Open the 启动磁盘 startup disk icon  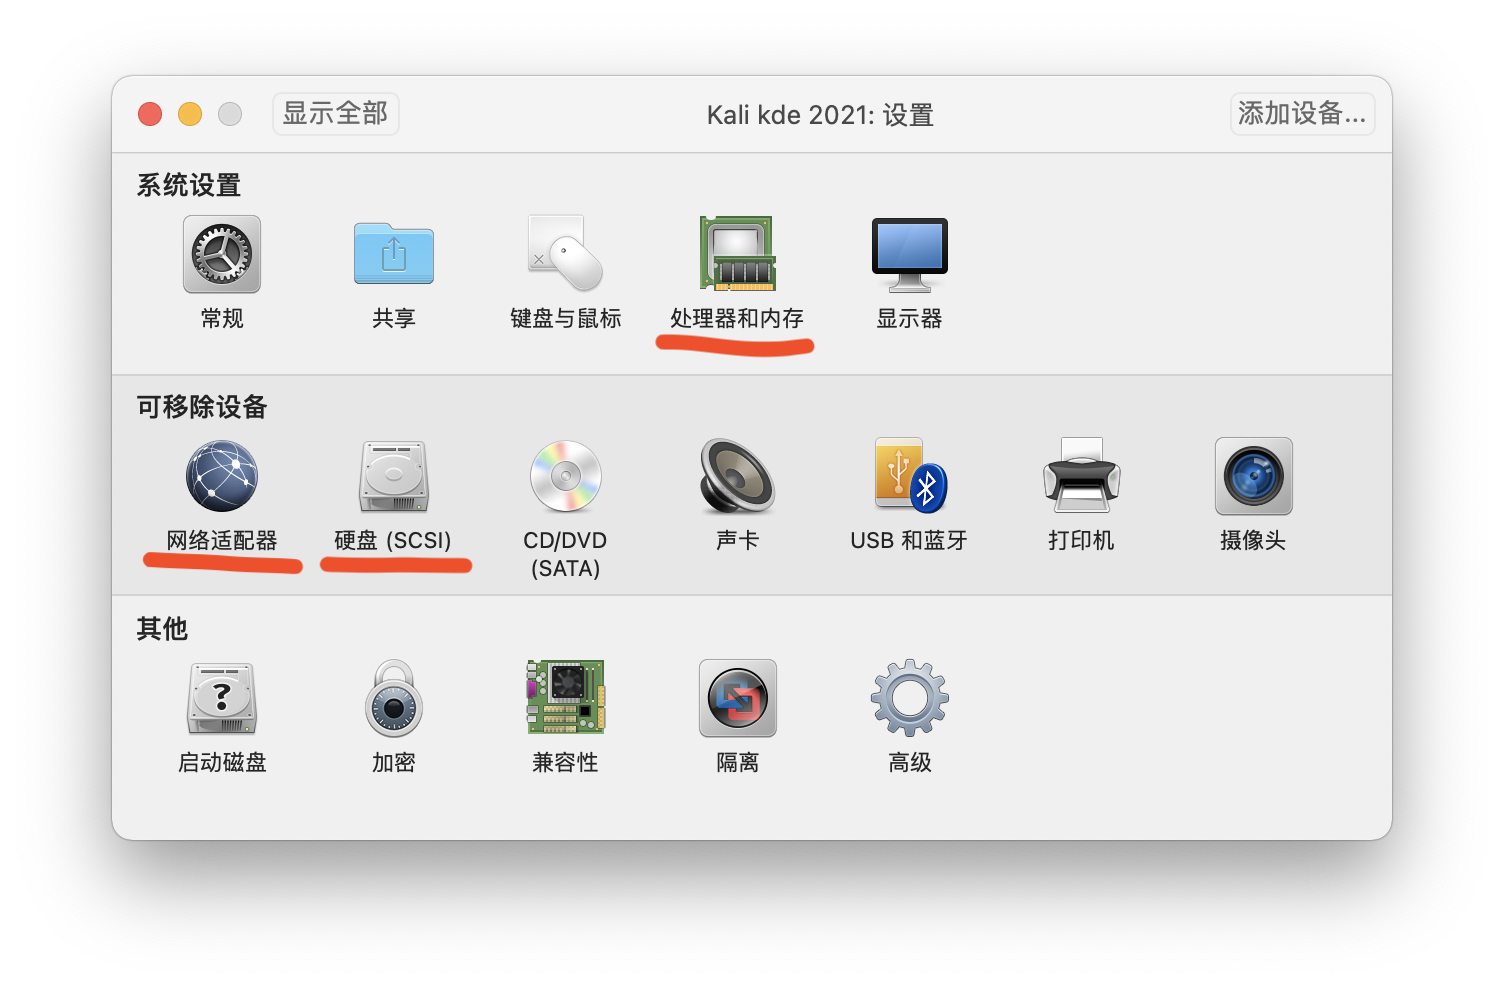pos(222,698)
